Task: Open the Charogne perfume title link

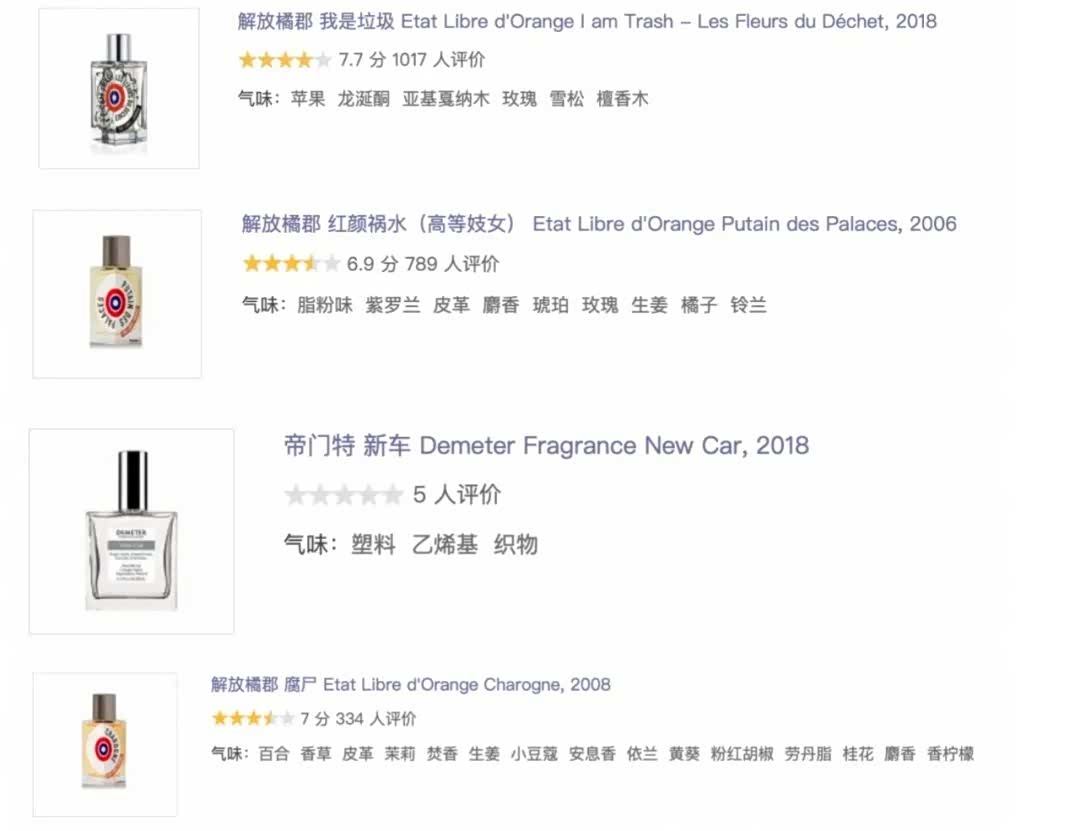Action: [410, 685]
